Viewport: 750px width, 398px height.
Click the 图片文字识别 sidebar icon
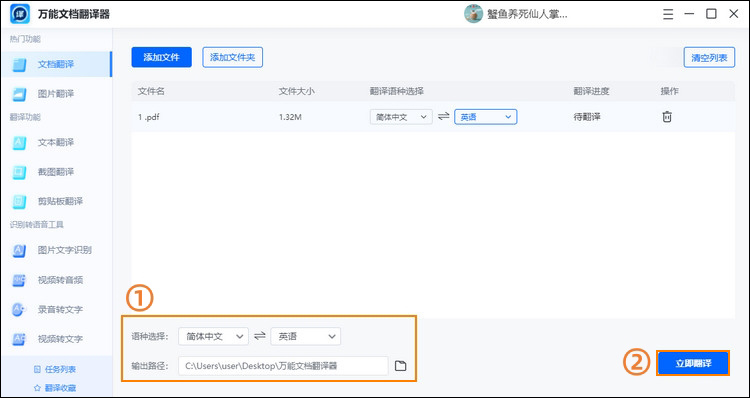(19, 250)
